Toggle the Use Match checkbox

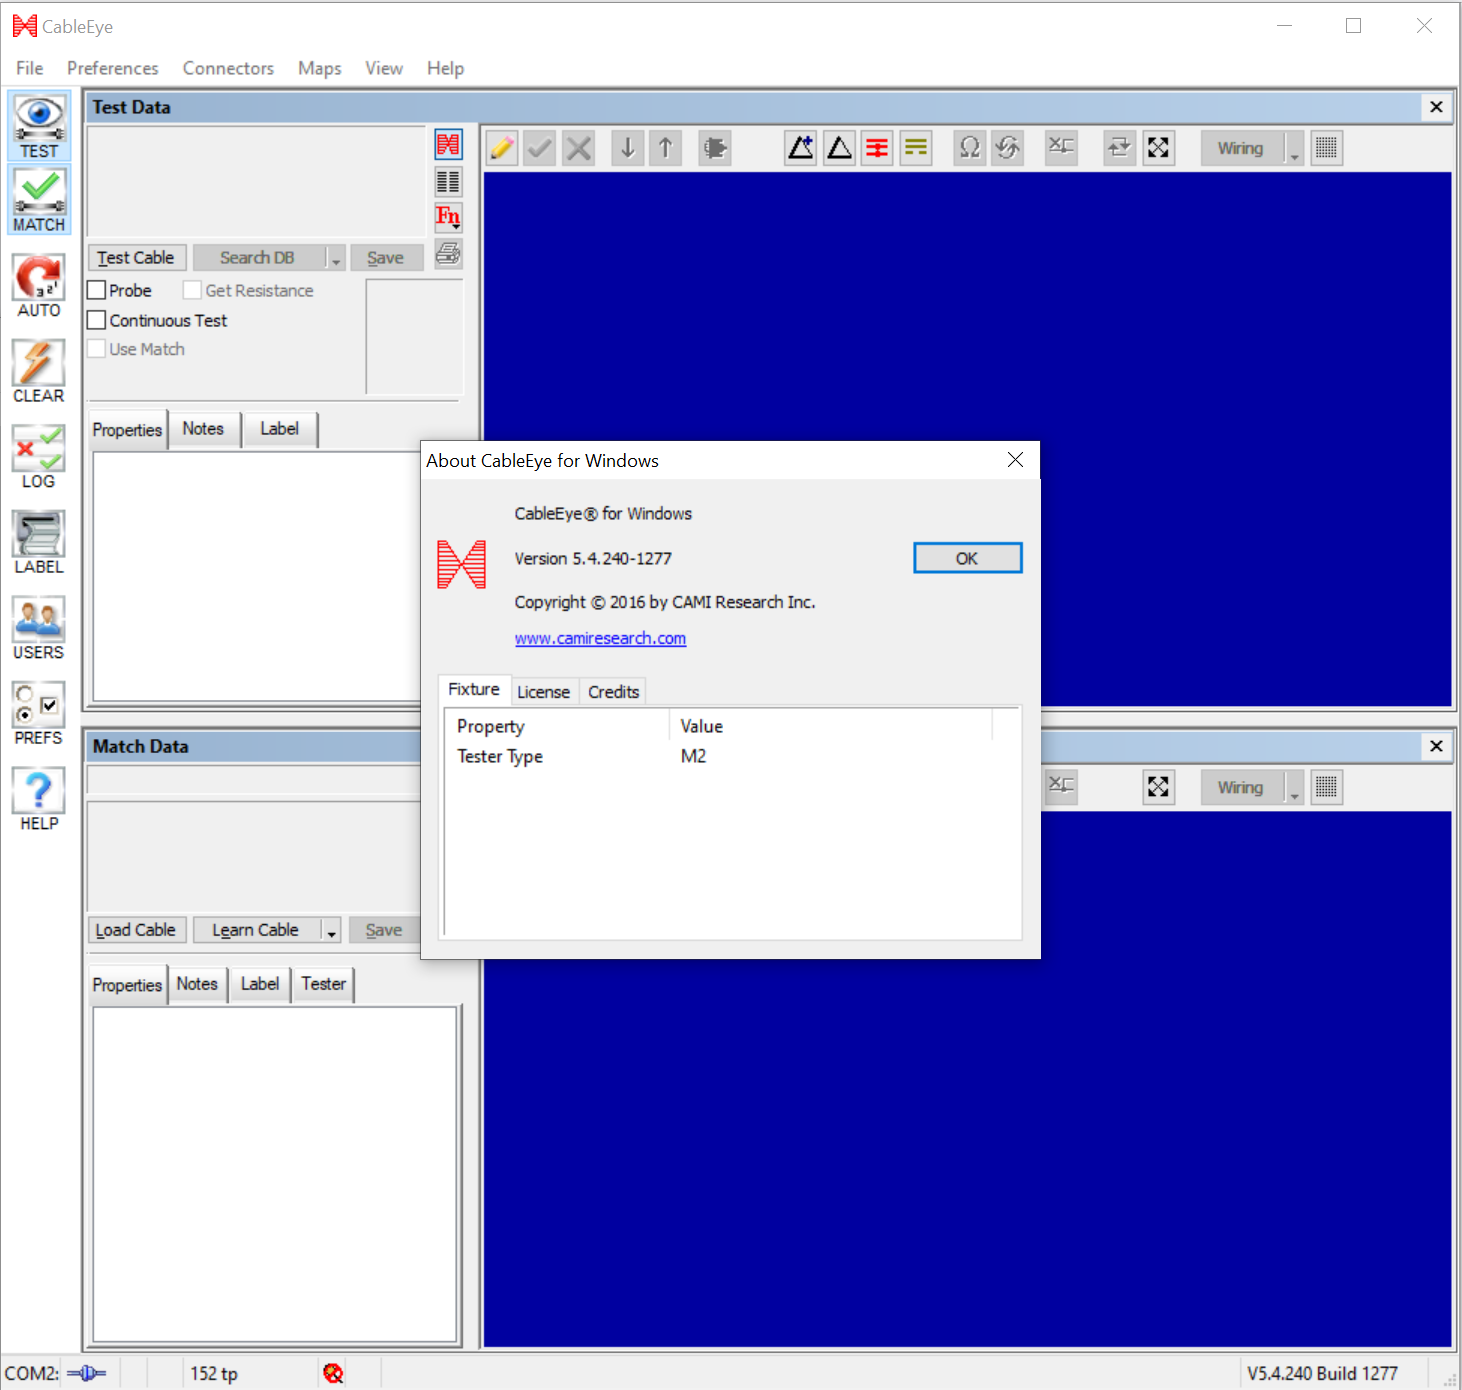point(97,349)
